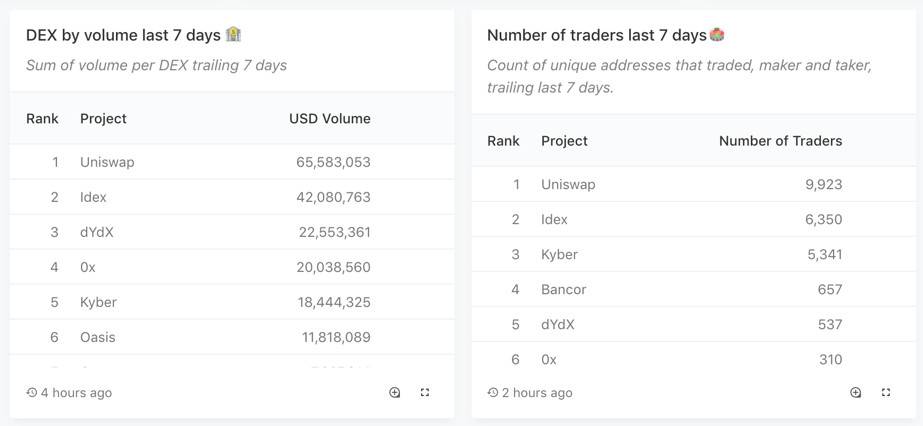Sort by Number of Traders column header

pos(780,141)
